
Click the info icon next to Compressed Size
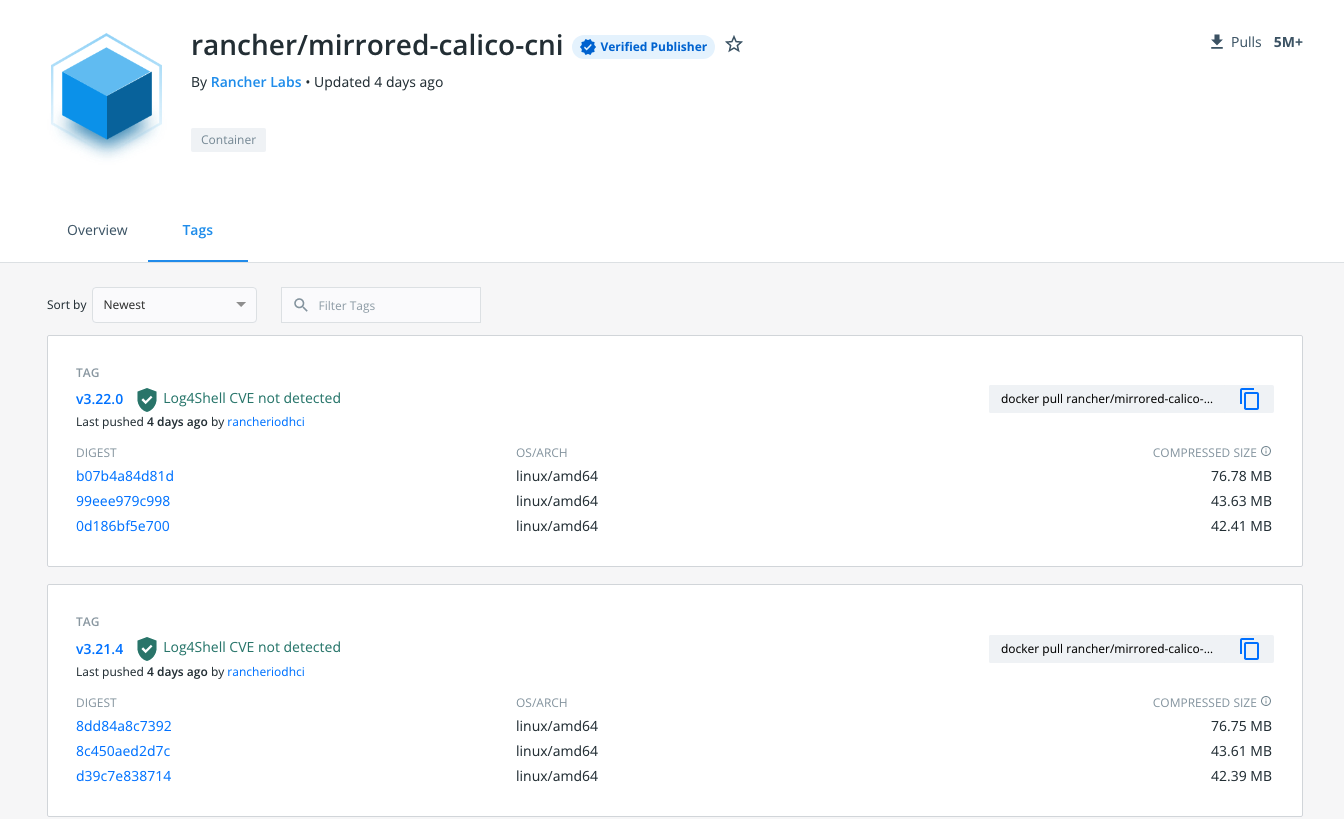point(1266,450)
